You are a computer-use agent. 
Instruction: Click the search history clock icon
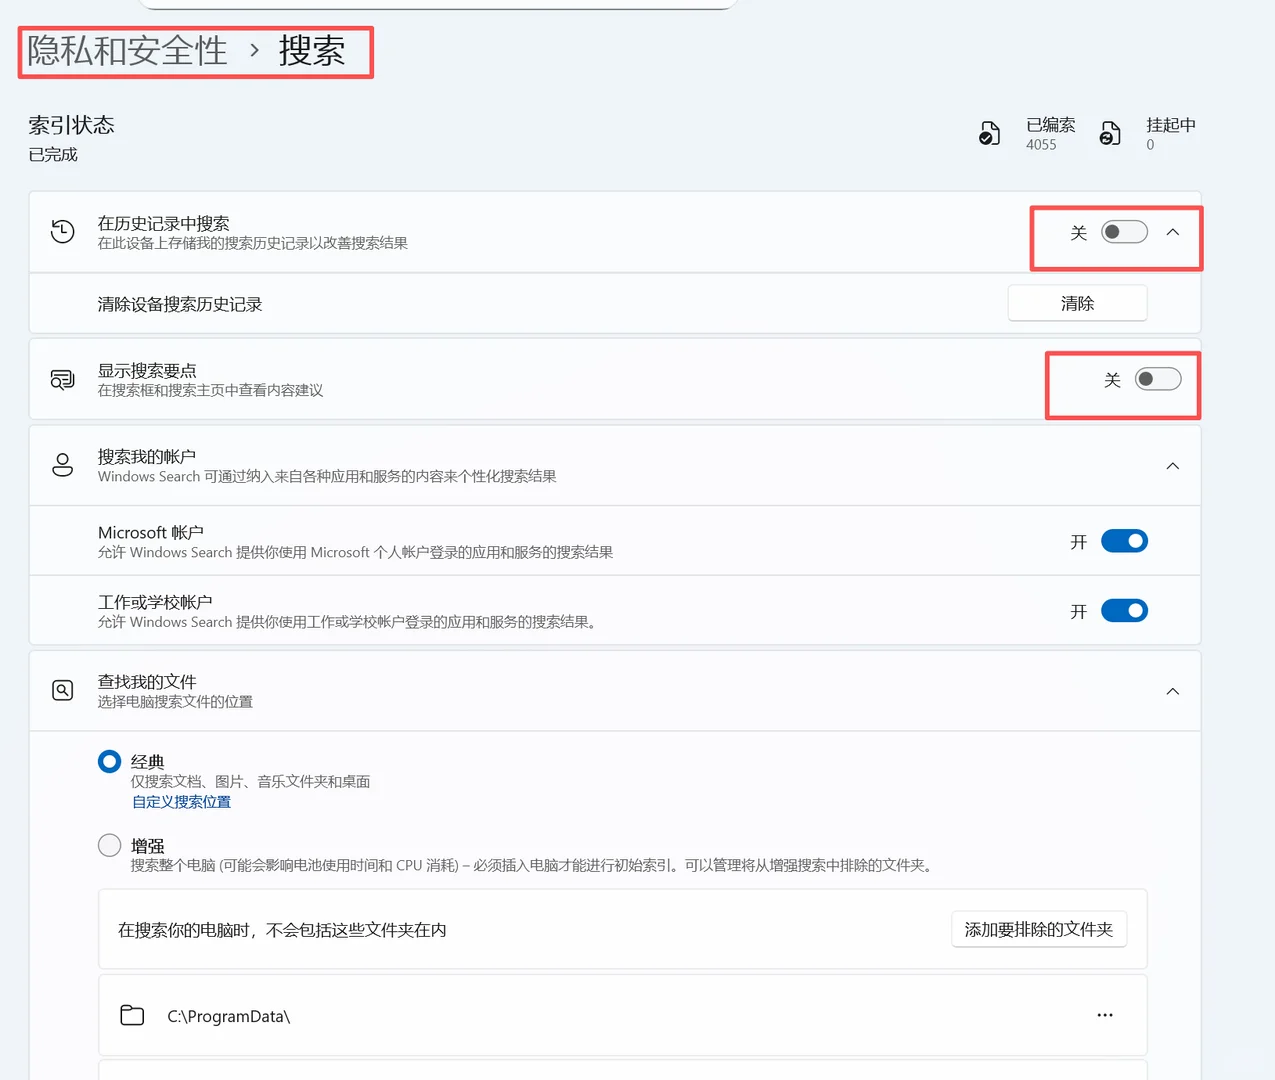[62, 231]
